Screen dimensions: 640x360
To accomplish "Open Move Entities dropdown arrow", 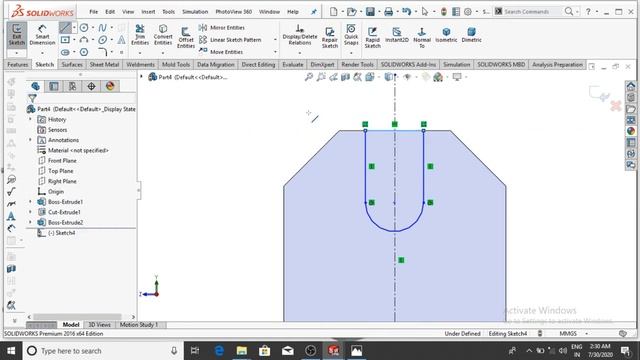I will [275, 52].
